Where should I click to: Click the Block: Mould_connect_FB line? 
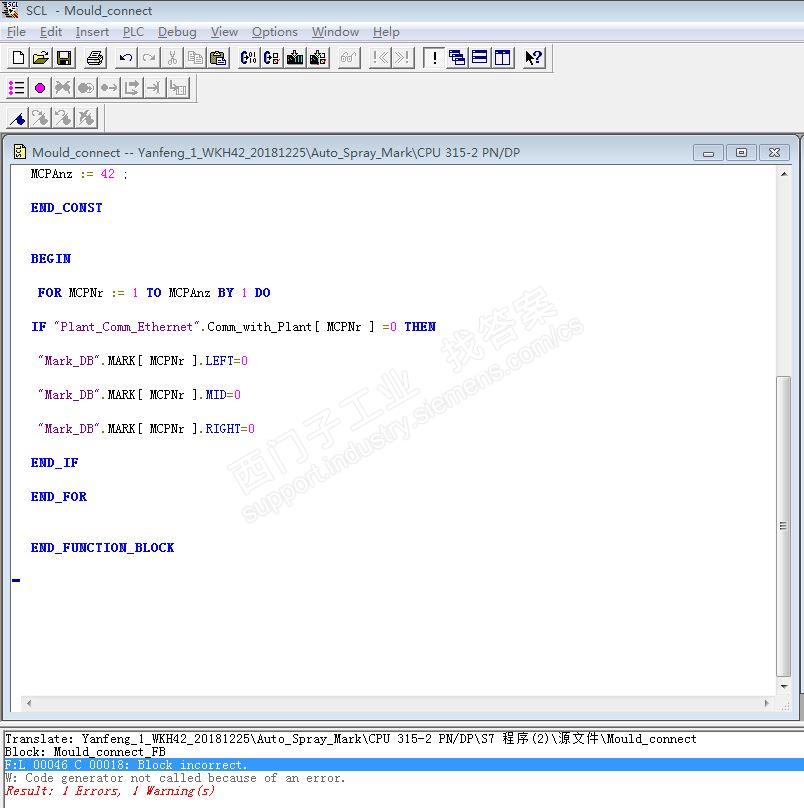pos(85,752)
